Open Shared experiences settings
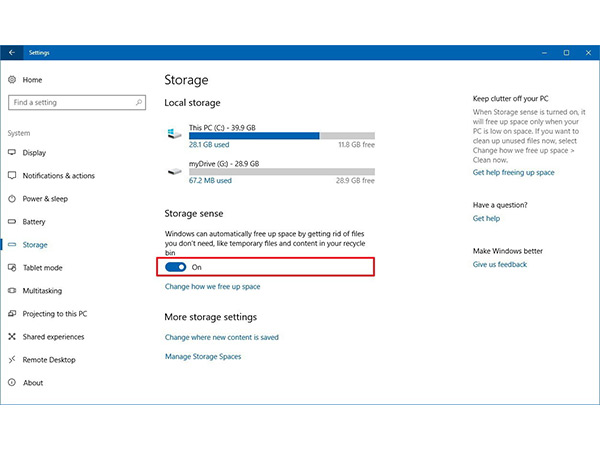The width and height of the screenshot is (600, 450). click(x=55, y=337)
